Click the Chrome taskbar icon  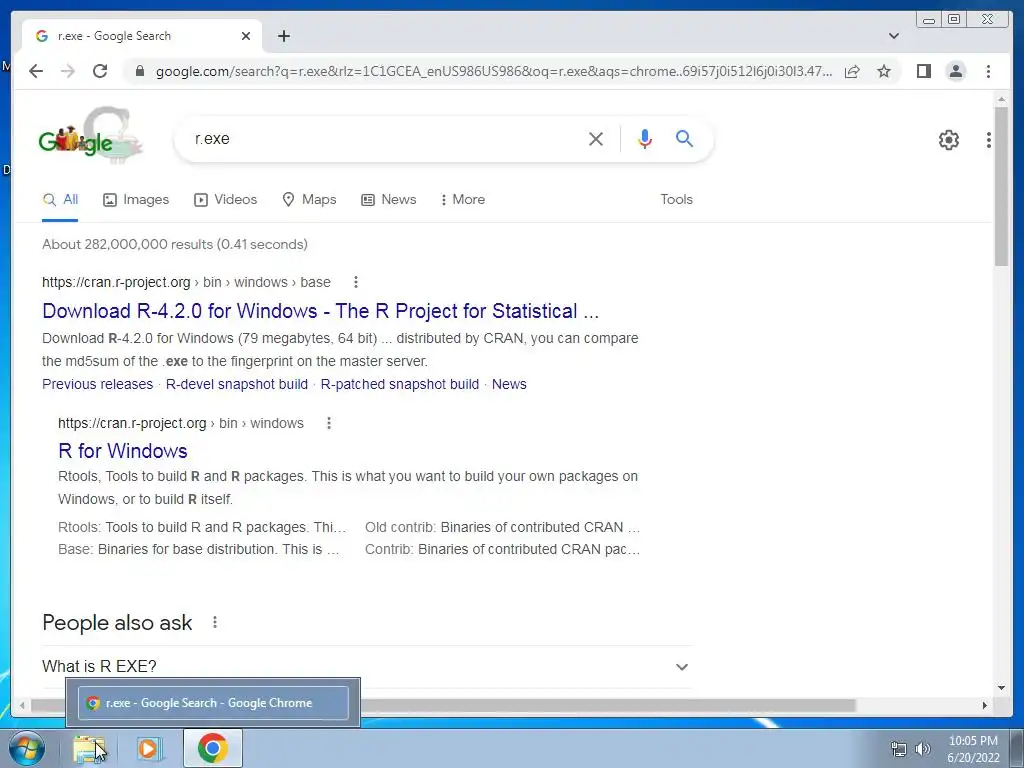212,748
